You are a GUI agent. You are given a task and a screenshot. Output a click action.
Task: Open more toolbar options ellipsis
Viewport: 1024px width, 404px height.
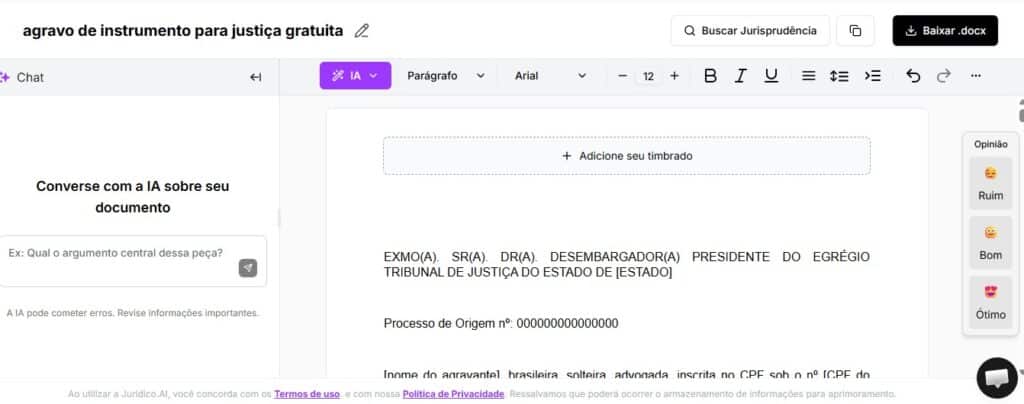(x=976, y=76)
